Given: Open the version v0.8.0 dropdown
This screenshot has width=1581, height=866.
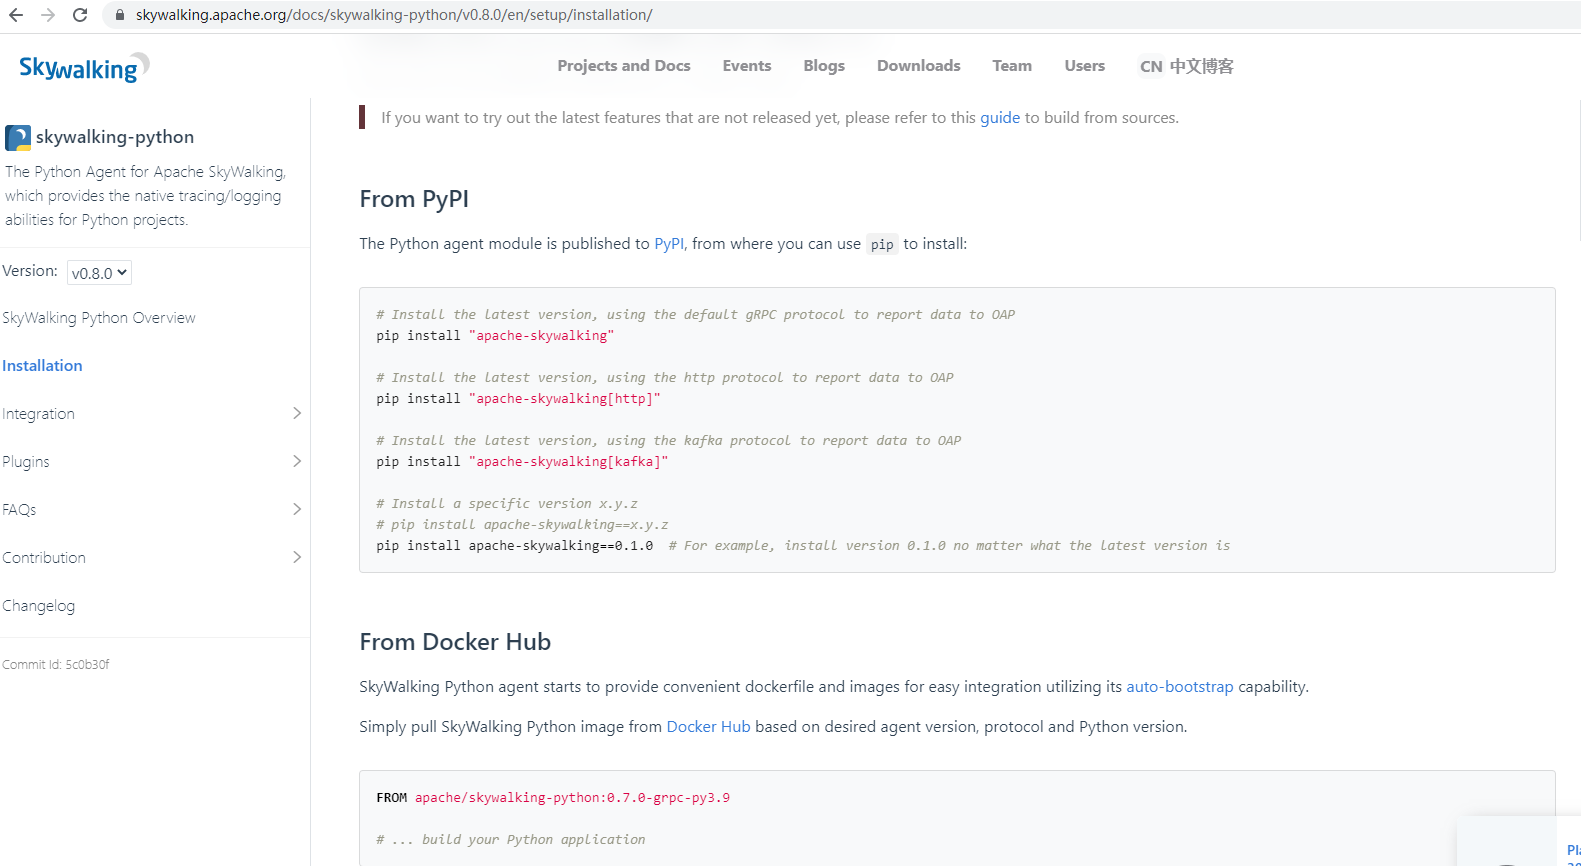Looking at the screenshot, I should point(99,273).
